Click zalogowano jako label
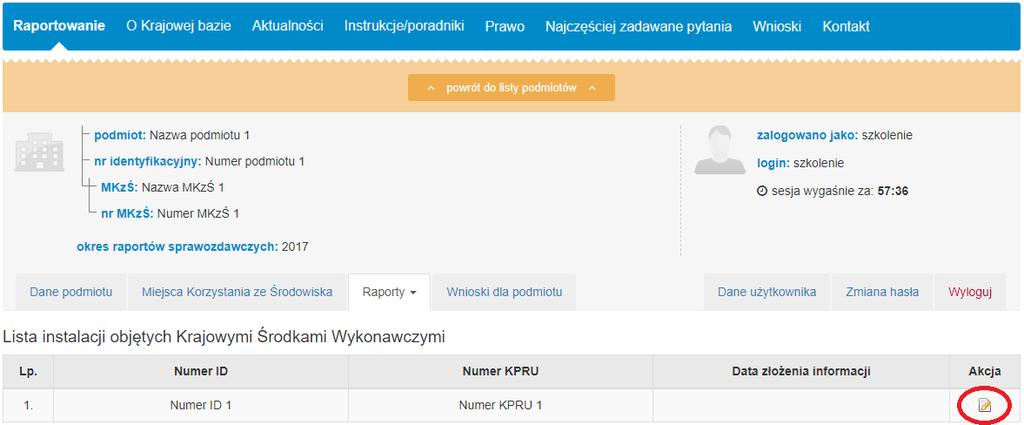The height and width of the screenshot is (425, 1024). click(807, 136)
